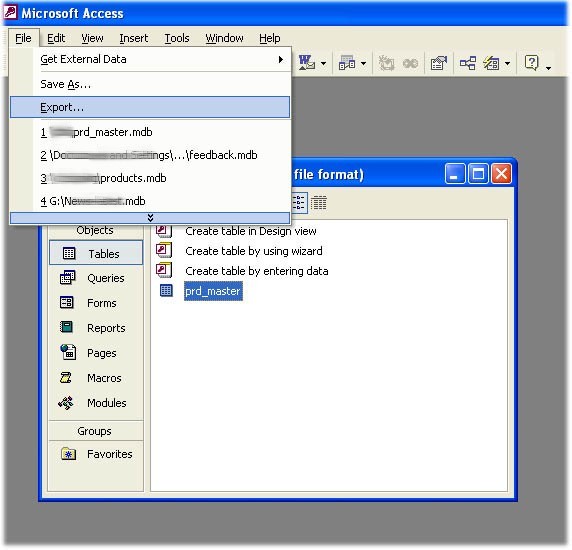This screenshot has height=550, width=572.
Task: Click the Objects bar header
Action: tap(96, 231)
